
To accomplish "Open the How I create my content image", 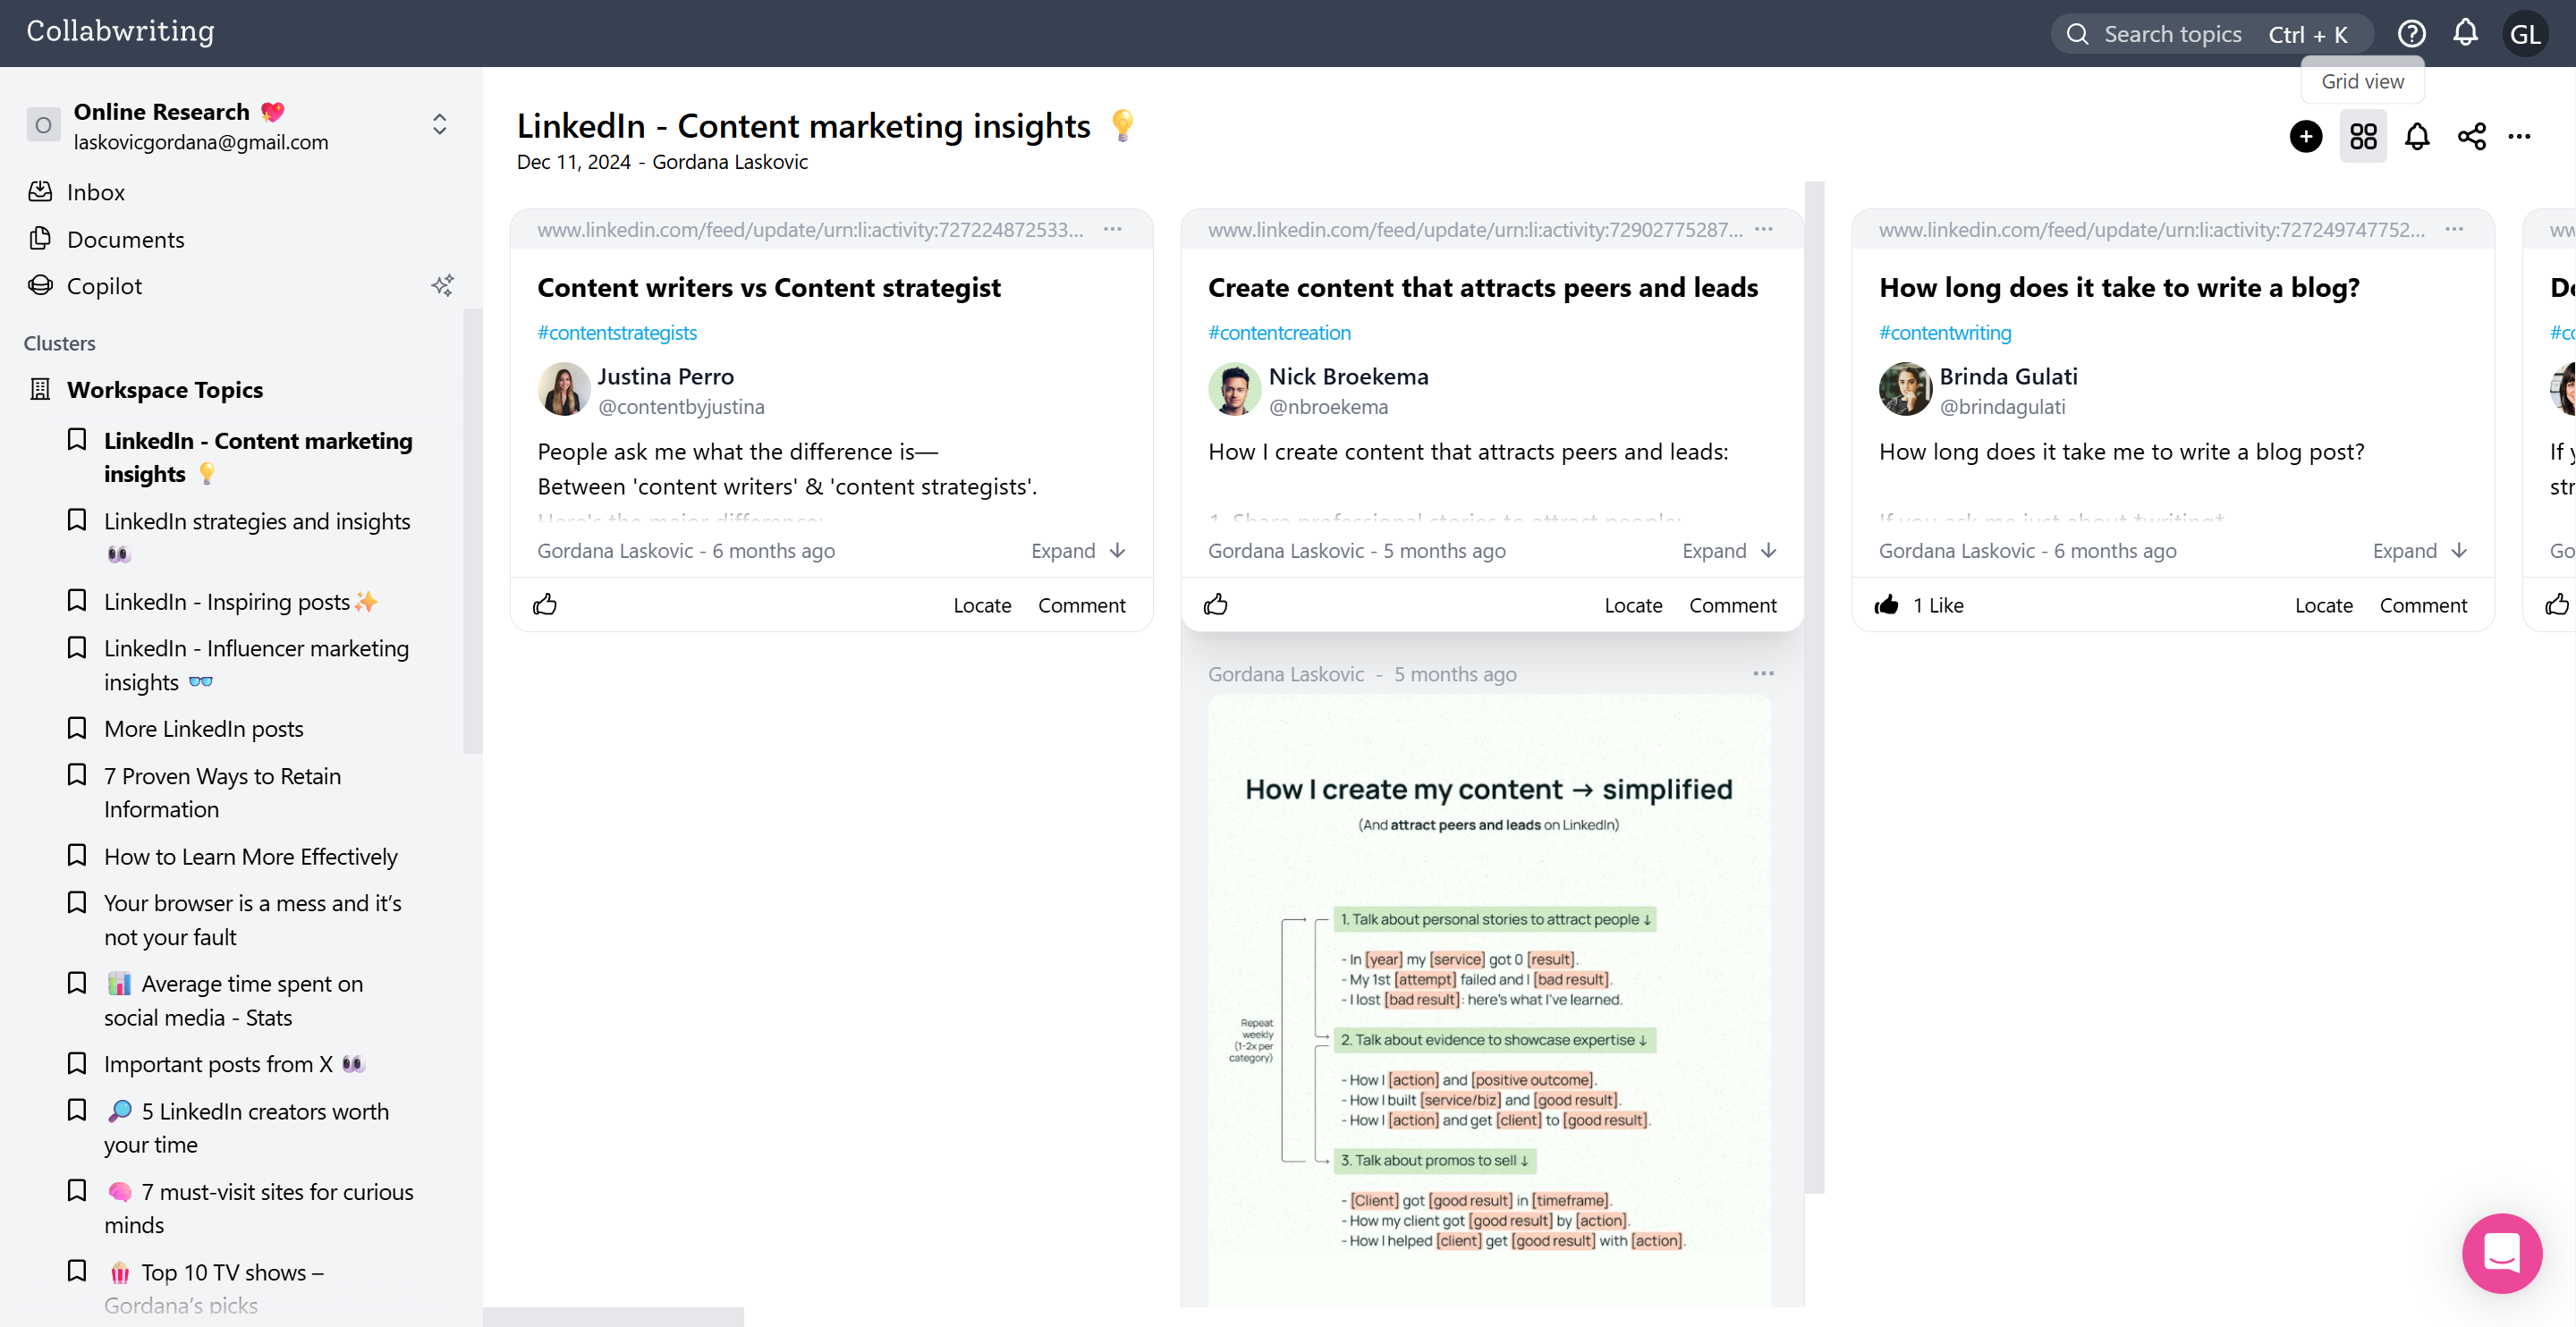I will tap(1489, 1001).
